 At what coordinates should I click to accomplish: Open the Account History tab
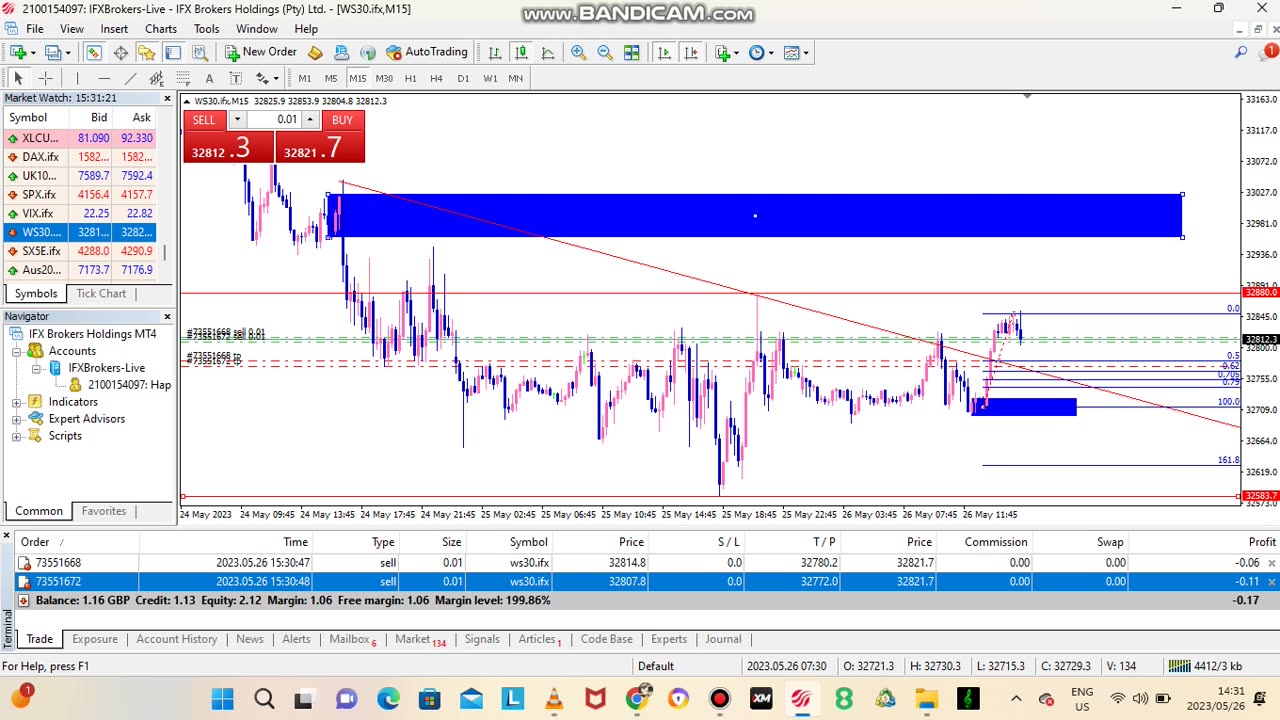177,639
